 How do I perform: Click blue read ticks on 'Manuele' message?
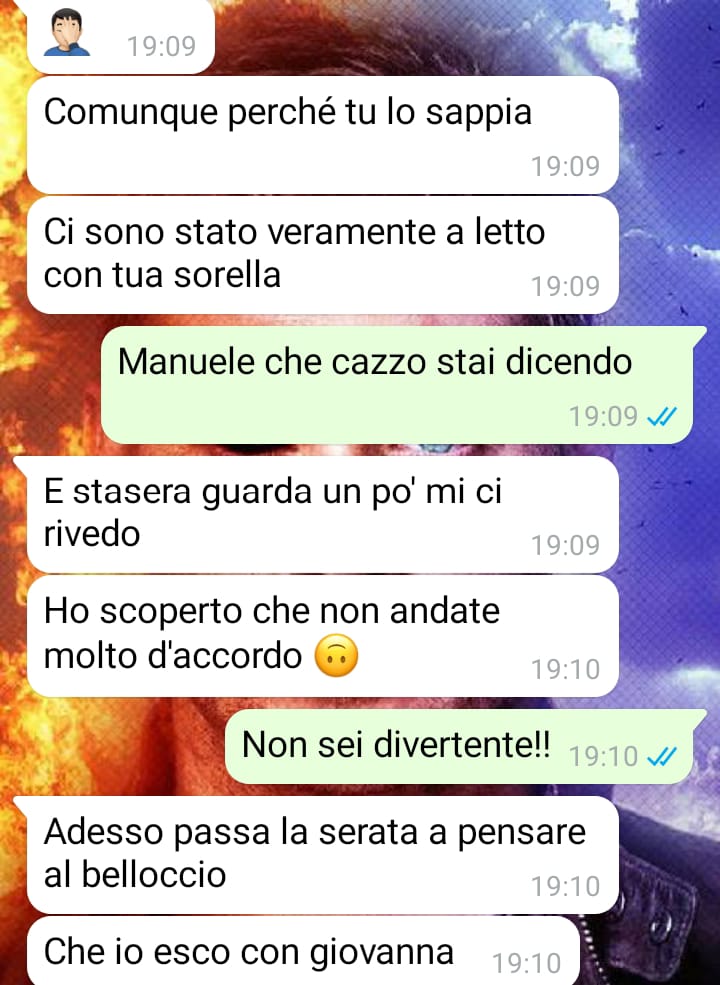(x=662, y=416)
